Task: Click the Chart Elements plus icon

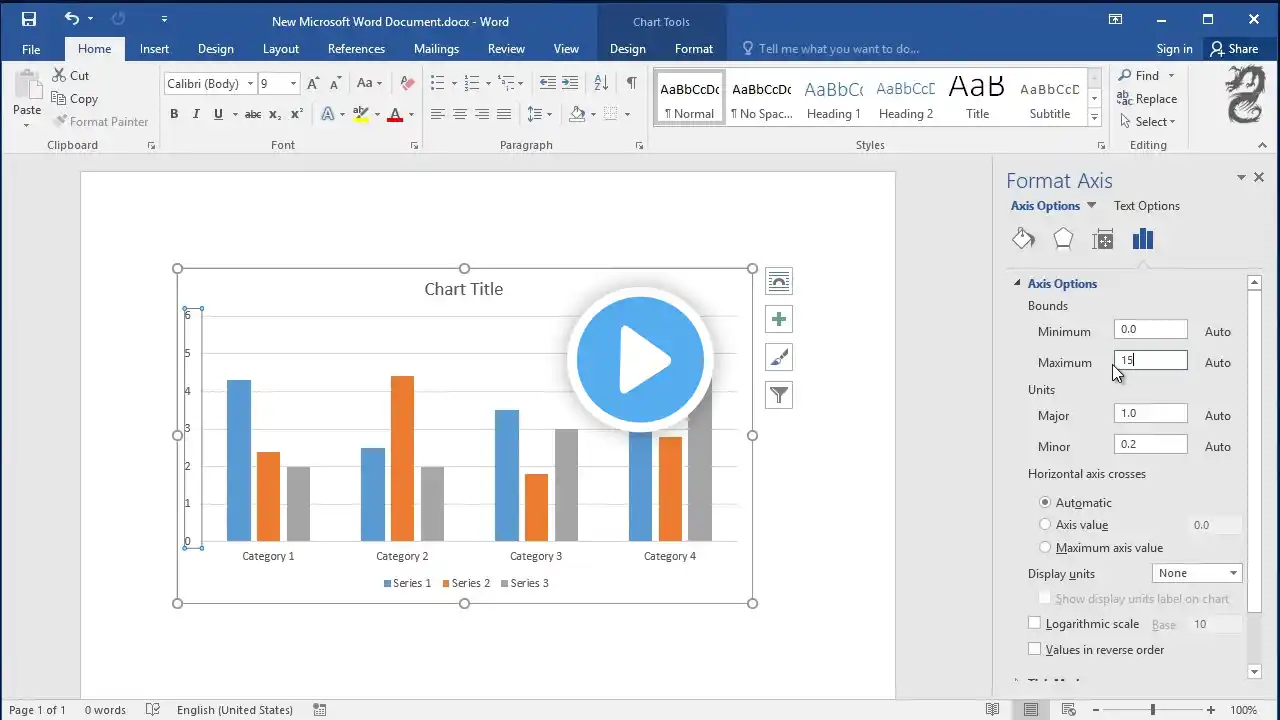Action: point(779,319)
